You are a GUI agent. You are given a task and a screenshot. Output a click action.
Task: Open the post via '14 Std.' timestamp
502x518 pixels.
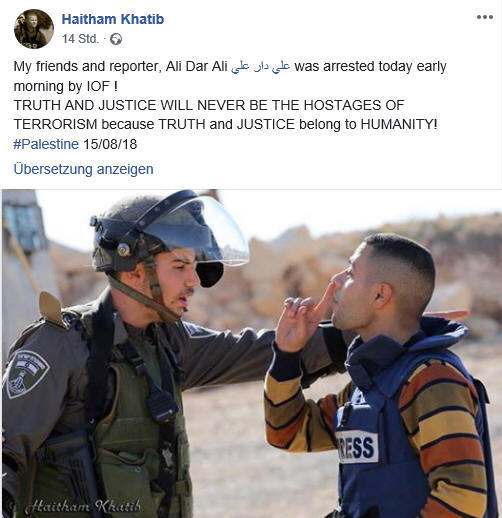click(x=80, y=39)
